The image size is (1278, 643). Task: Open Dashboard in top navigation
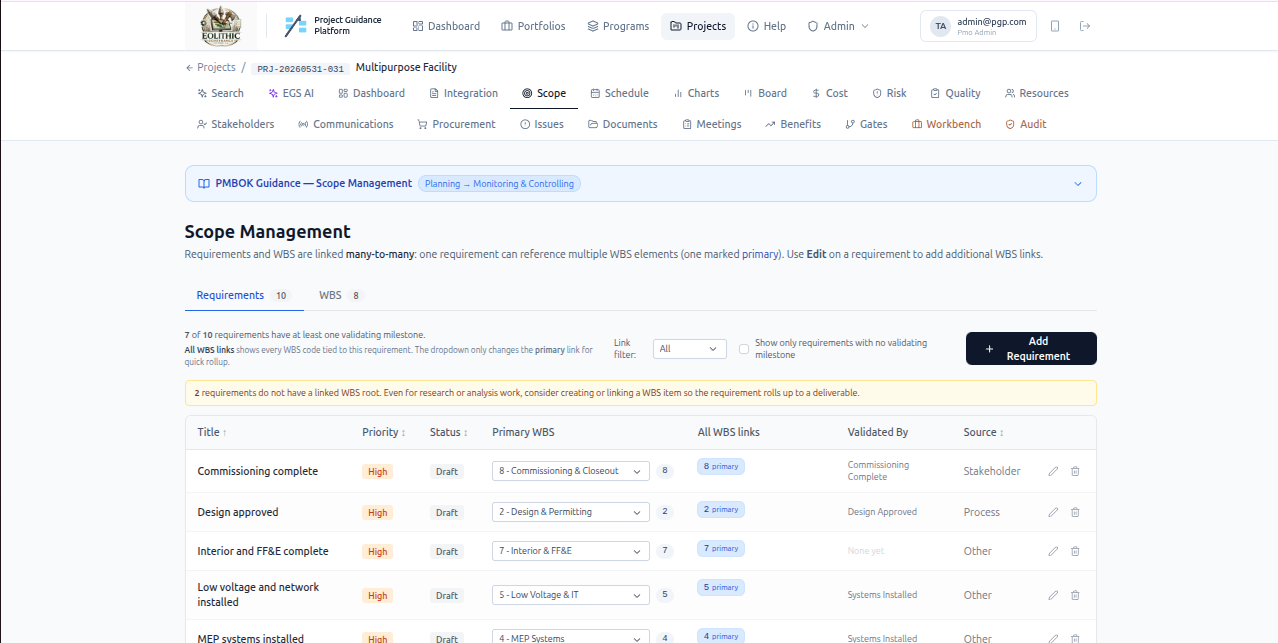pyautogui.click(x=446, y=26)
